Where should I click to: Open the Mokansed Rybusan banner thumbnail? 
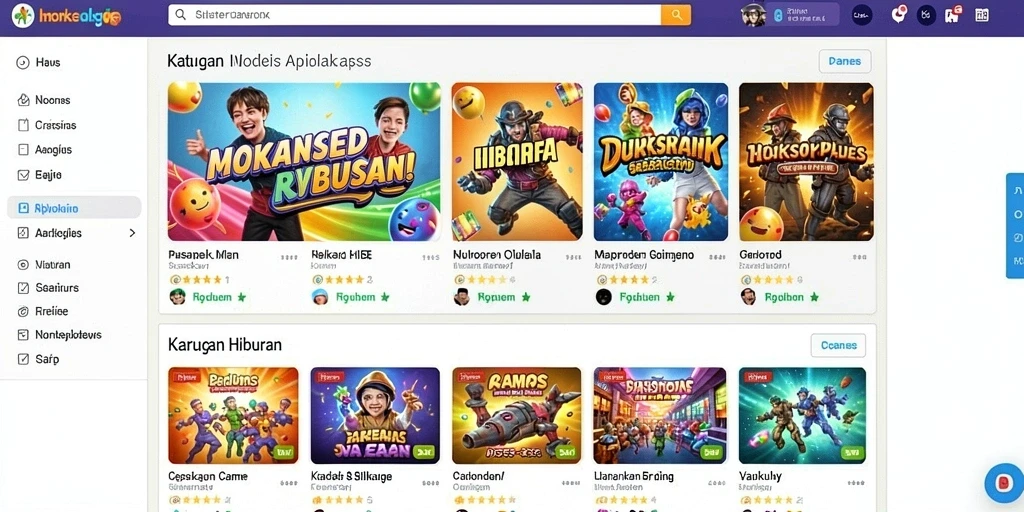pyautogui.click(x=304, y=162)
